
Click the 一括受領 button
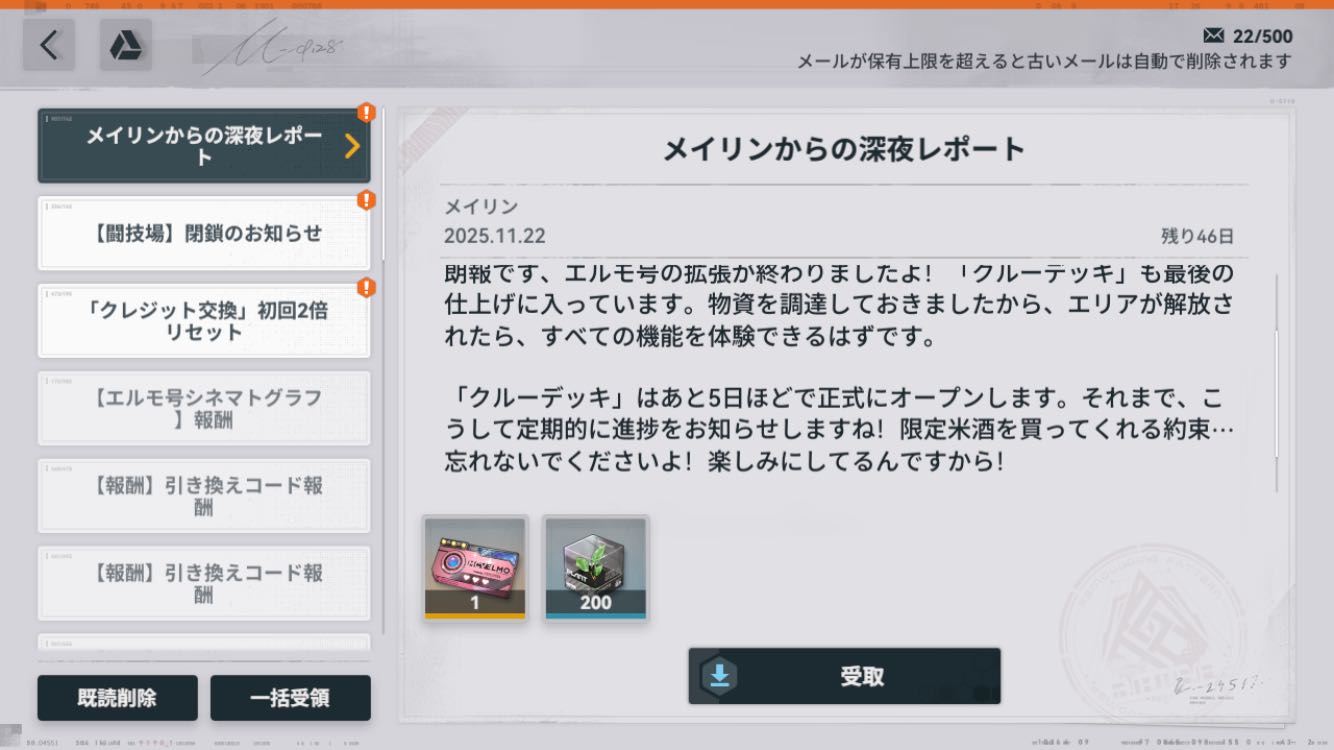pos(290,698)
